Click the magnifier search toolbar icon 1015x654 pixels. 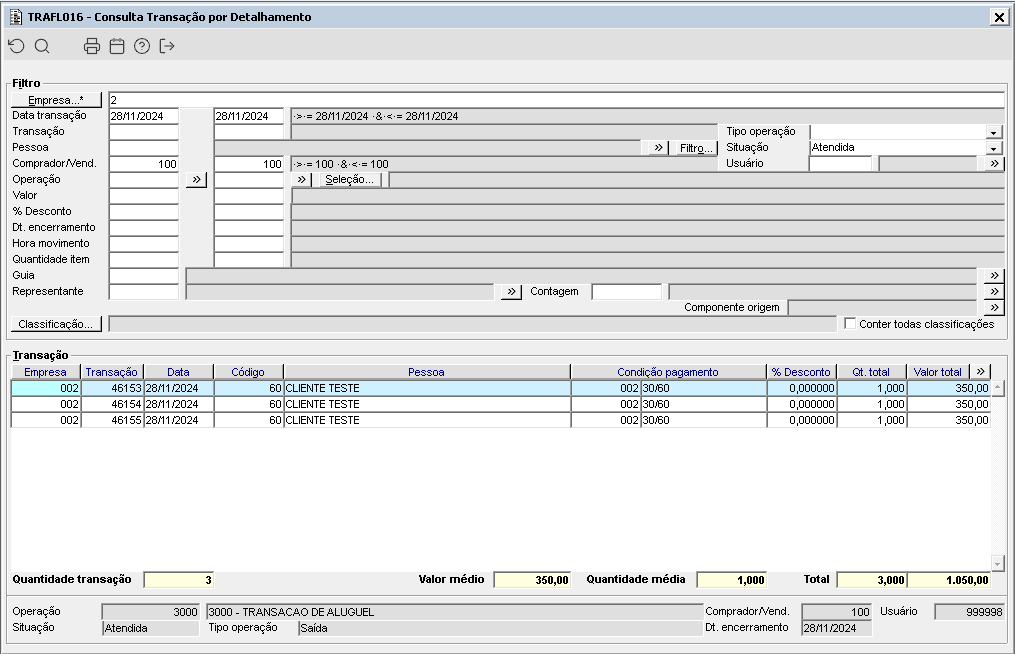[42, 46]
